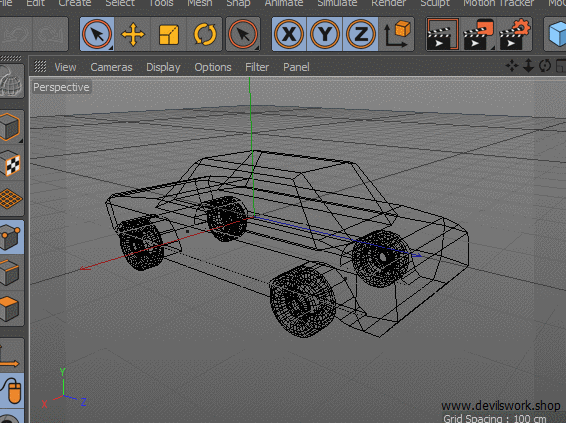The height and width of the screenshot is (423, 566).
Task: Open the viewport Filter menu
Action: tap(257, 67)
